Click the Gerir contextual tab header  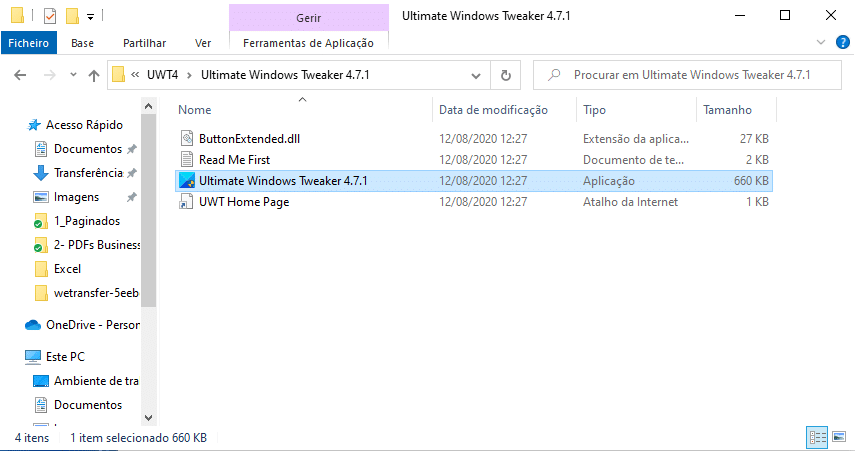tap(309, 17)
